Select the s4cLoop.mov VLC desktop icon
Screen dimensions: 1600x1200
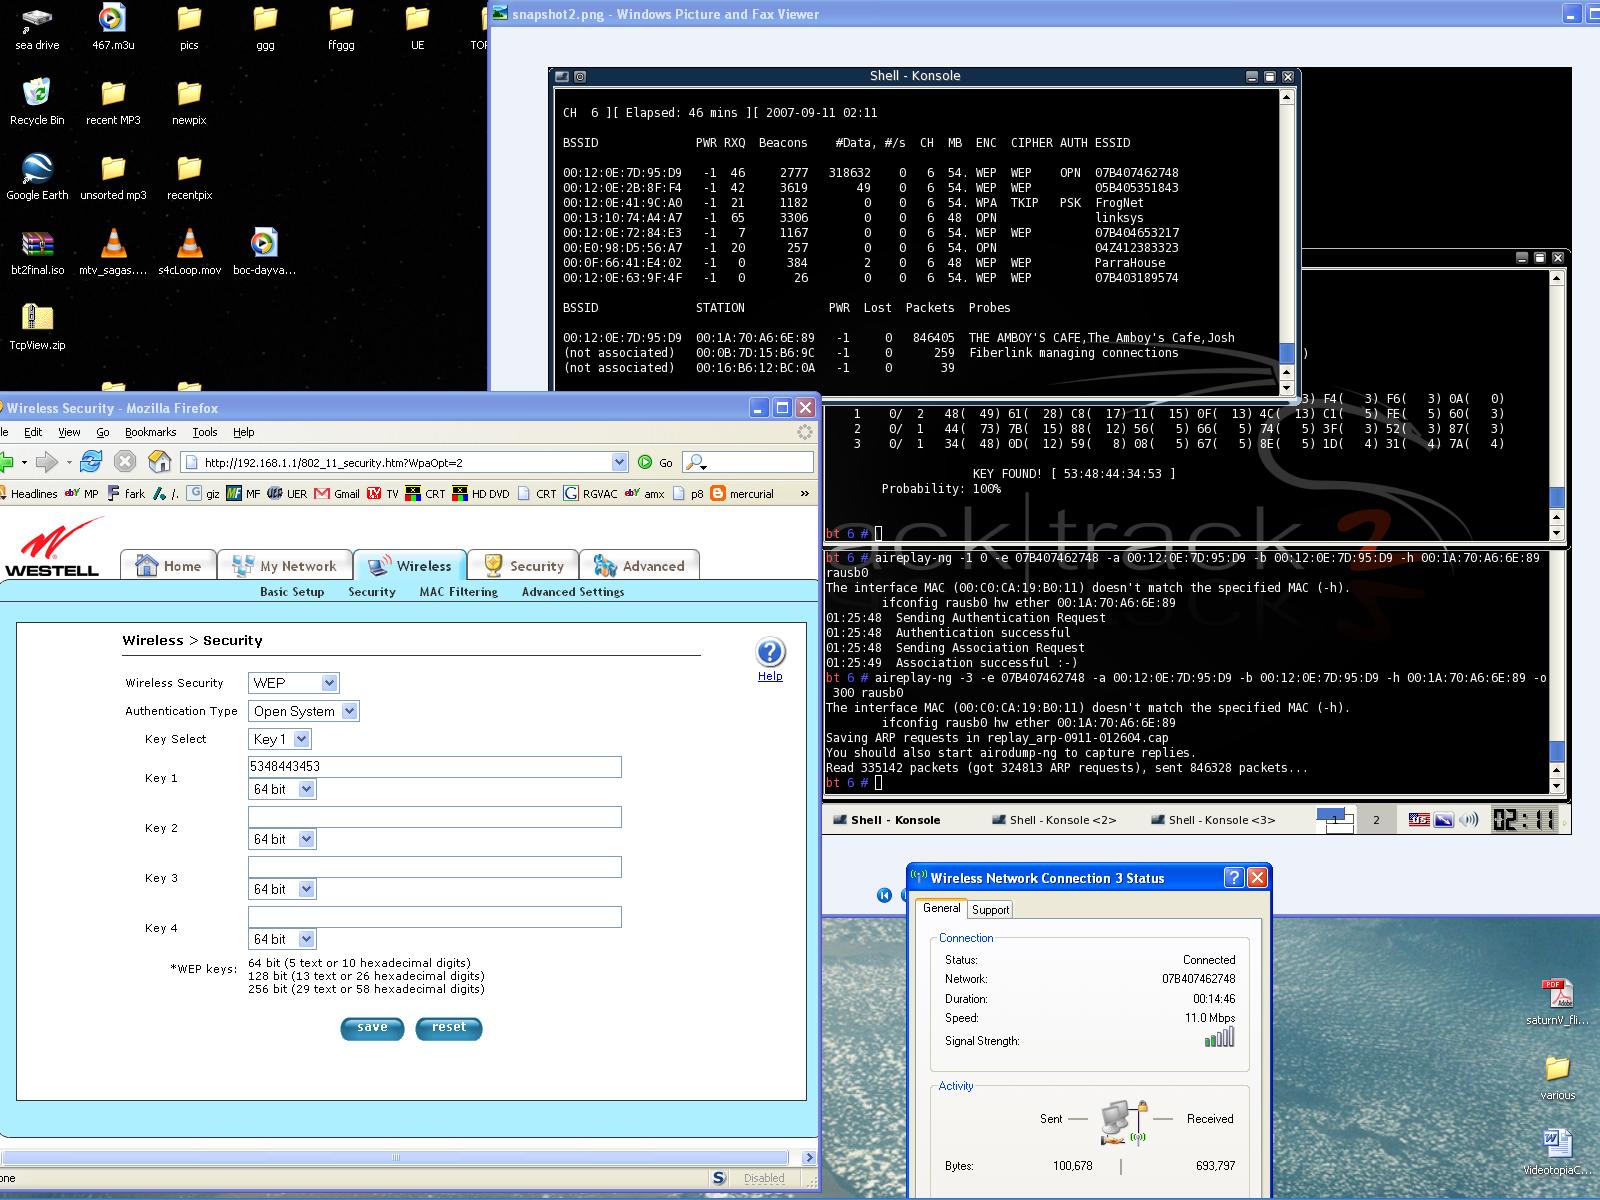click(189, 252)
